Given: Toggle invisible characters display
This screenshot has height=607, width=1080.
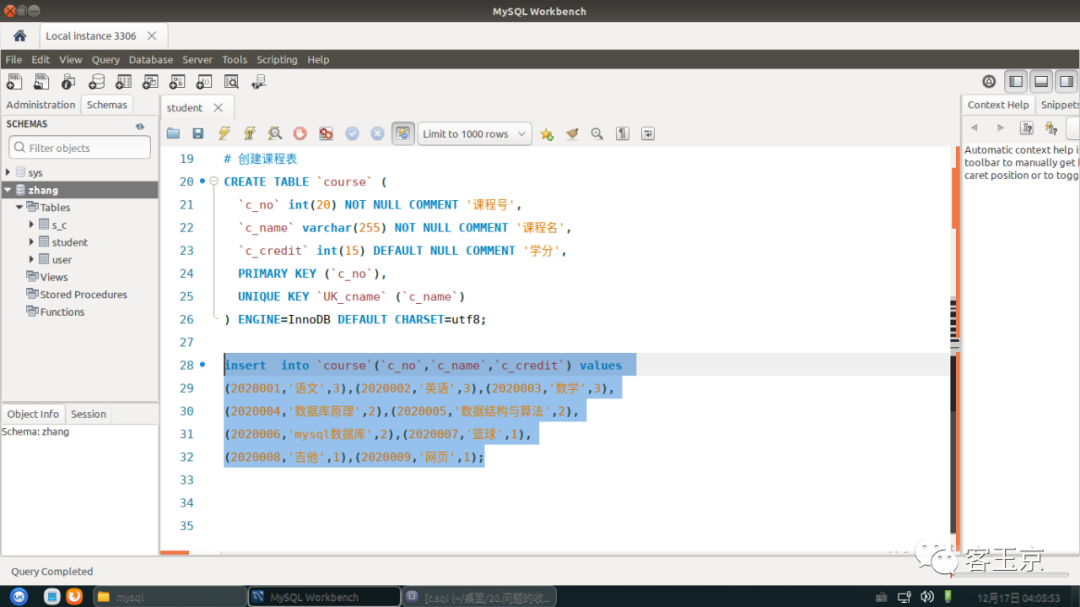Looking at the screenshot, I should click(x=623, y=134).
